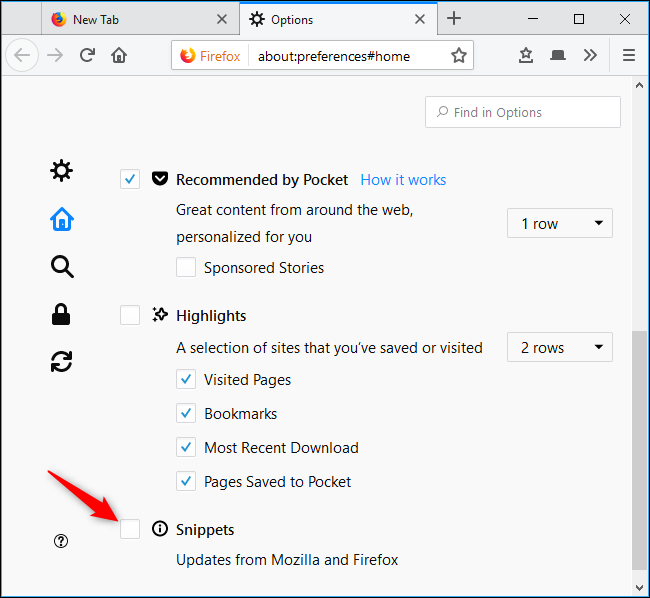Enable the Snippets checkbox
Viewport: 650px width, 598px height.
click(130, 529)
